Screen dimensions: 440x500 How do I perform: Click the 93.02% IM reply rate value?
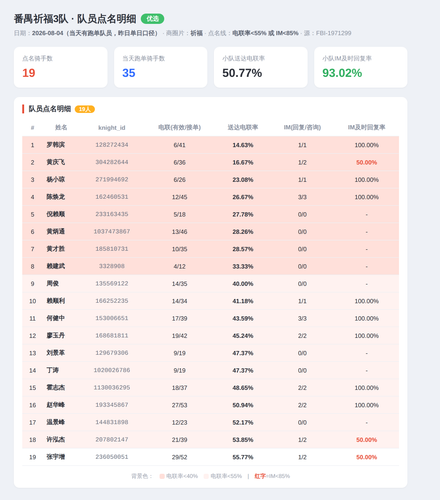[x=342, y=73]
